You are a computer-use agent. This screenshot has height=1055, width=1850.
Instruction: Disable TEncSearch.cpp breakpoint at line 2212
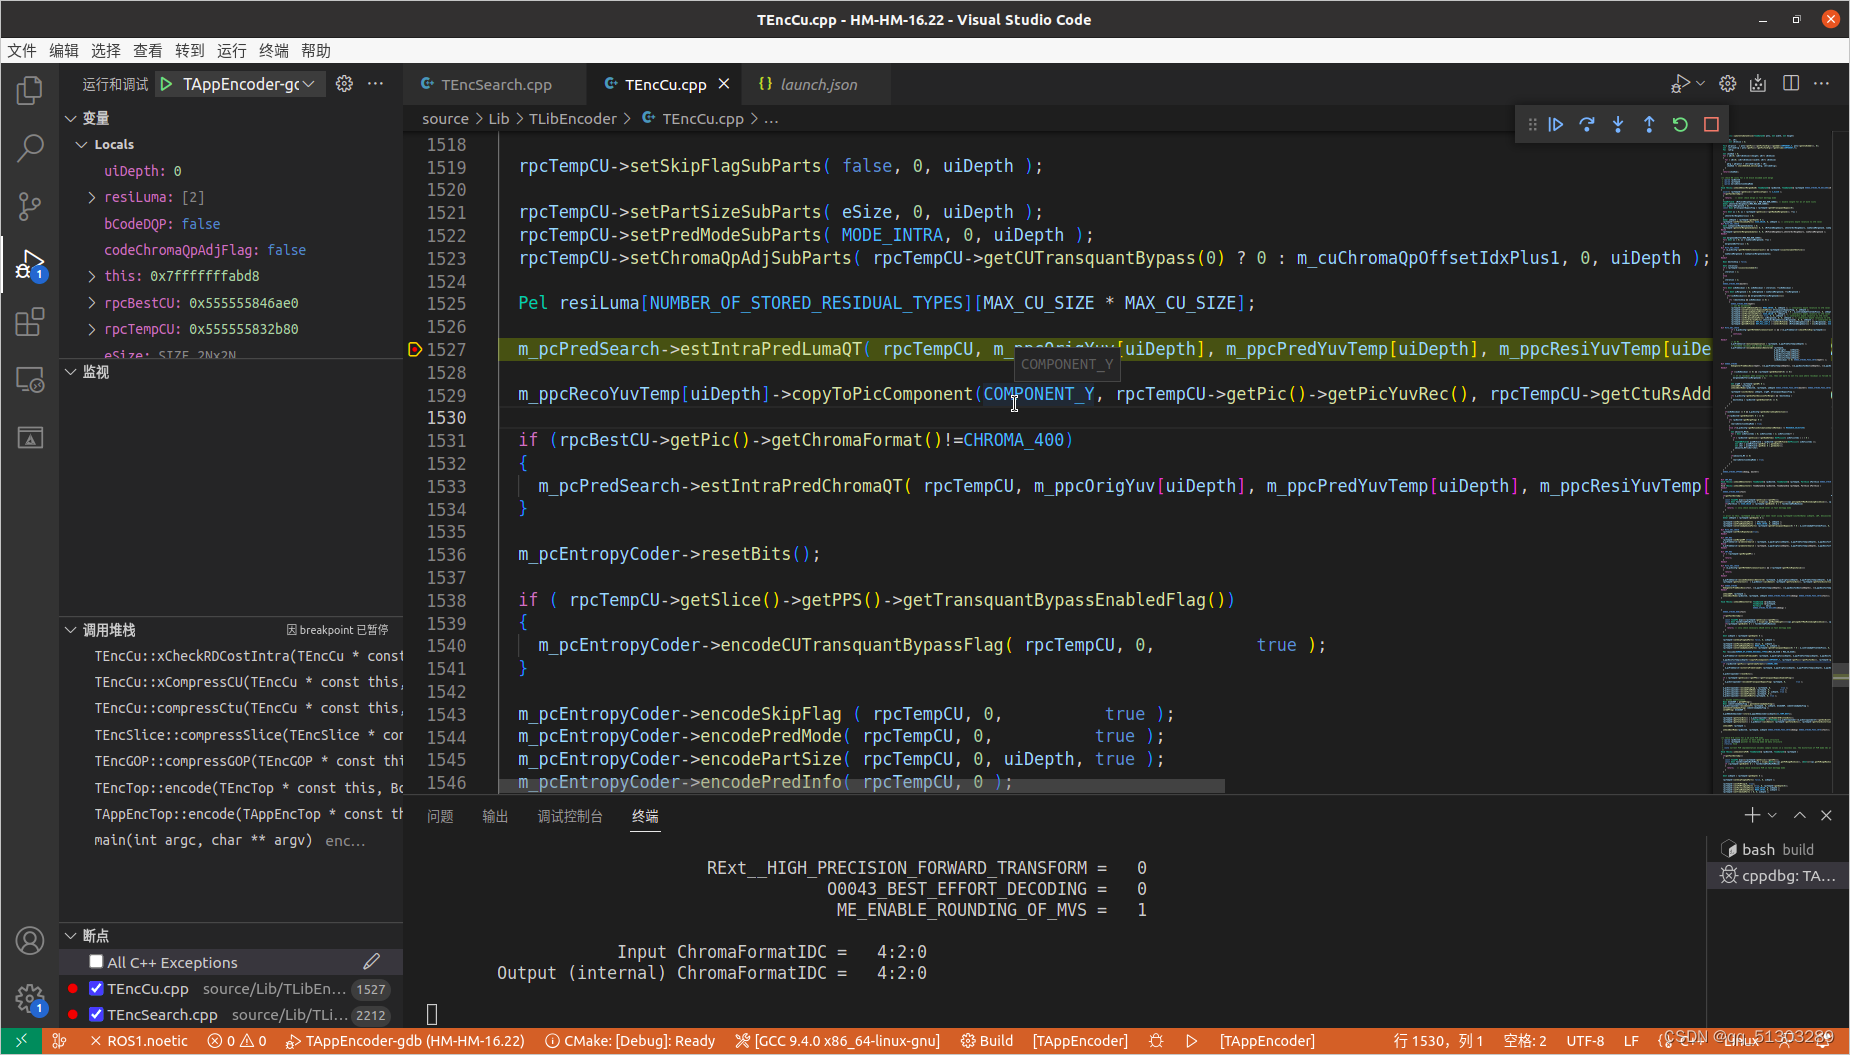tap(96, 1014)
